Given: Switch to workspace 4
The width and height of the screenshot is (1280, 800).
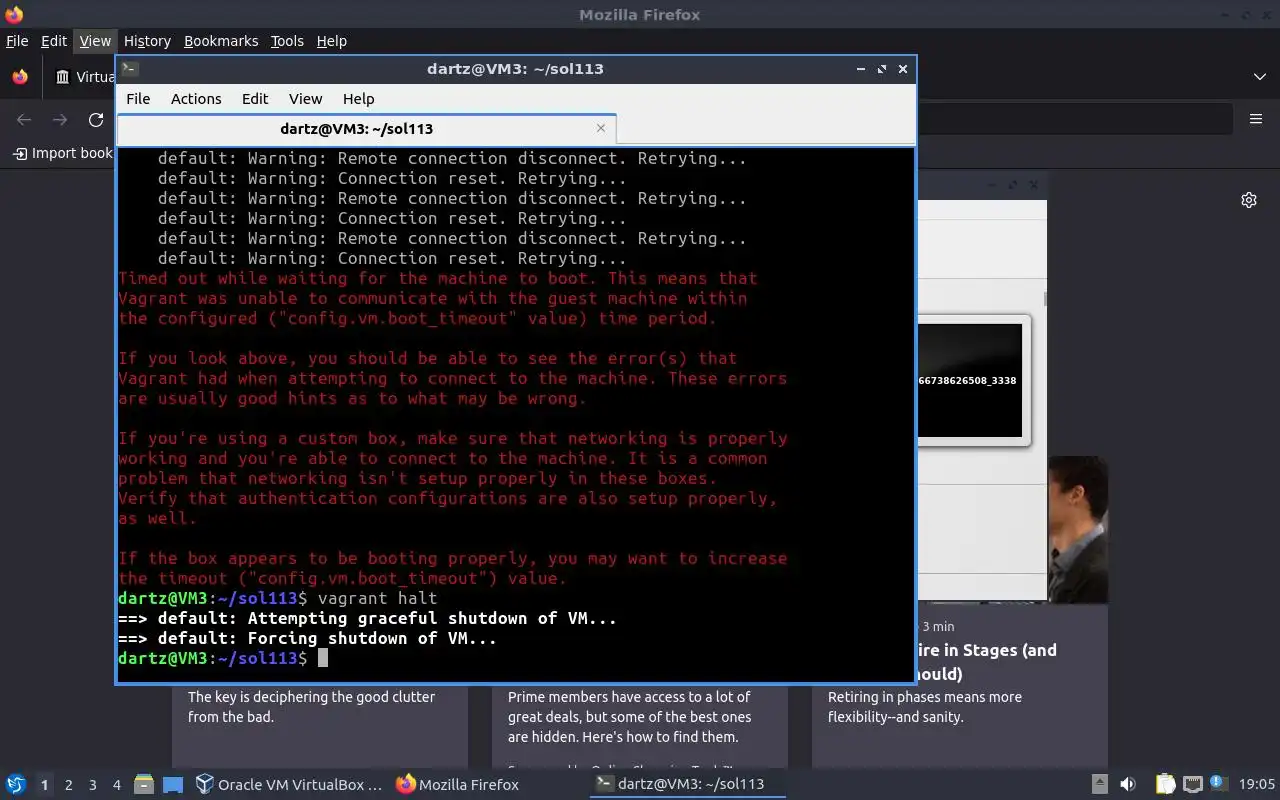Looking at the screenshot, I should pos(116,785).
